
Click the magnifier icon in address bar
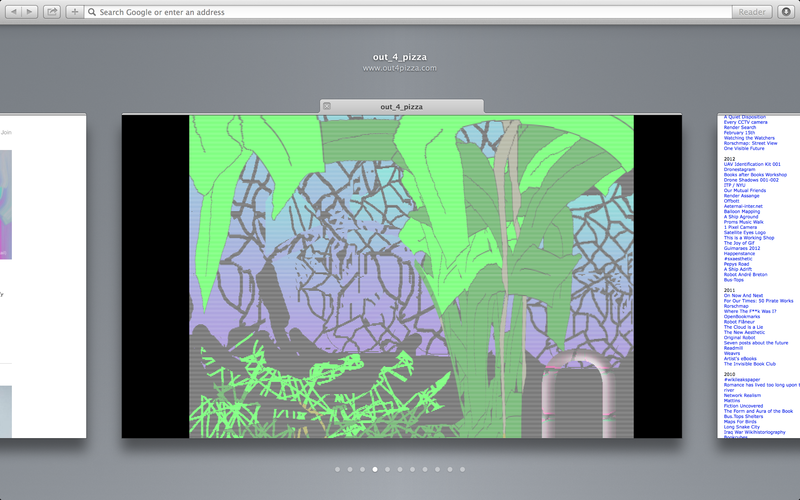coord(92,12)
